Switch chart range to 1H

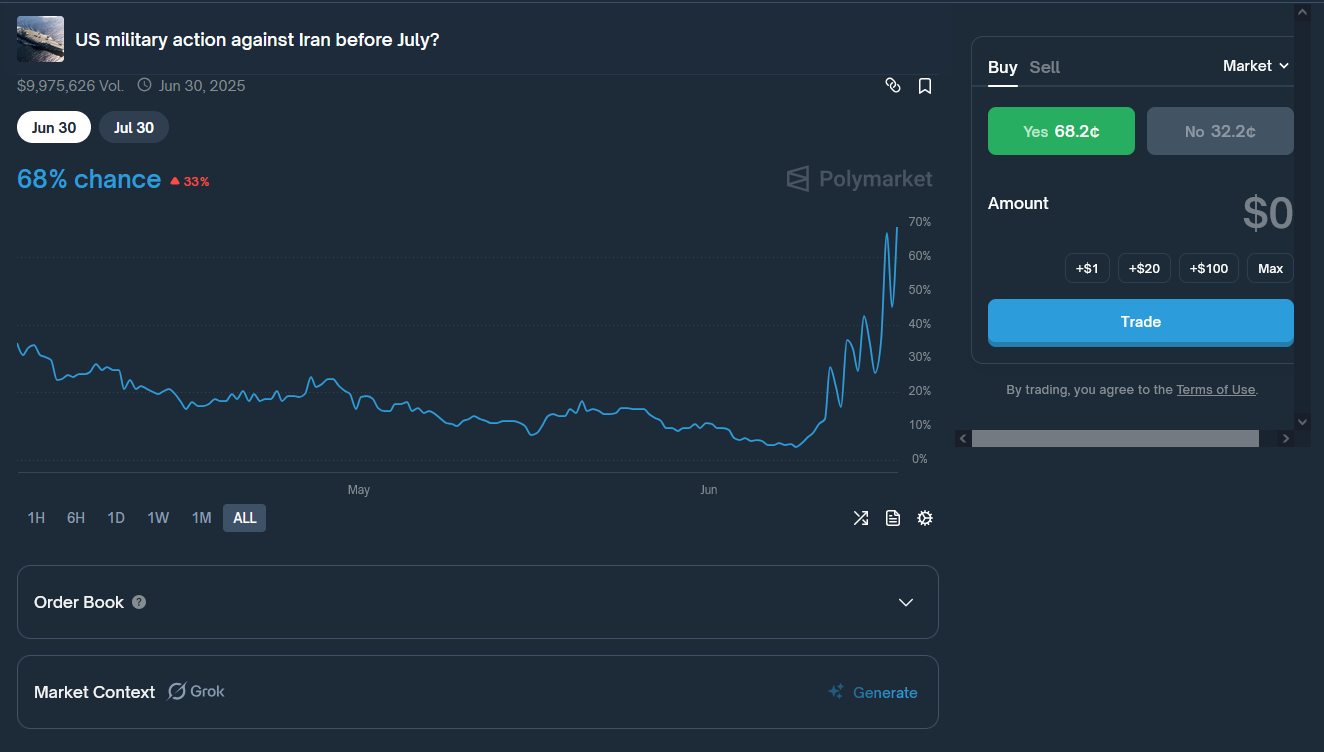click(x=36, y=517)
